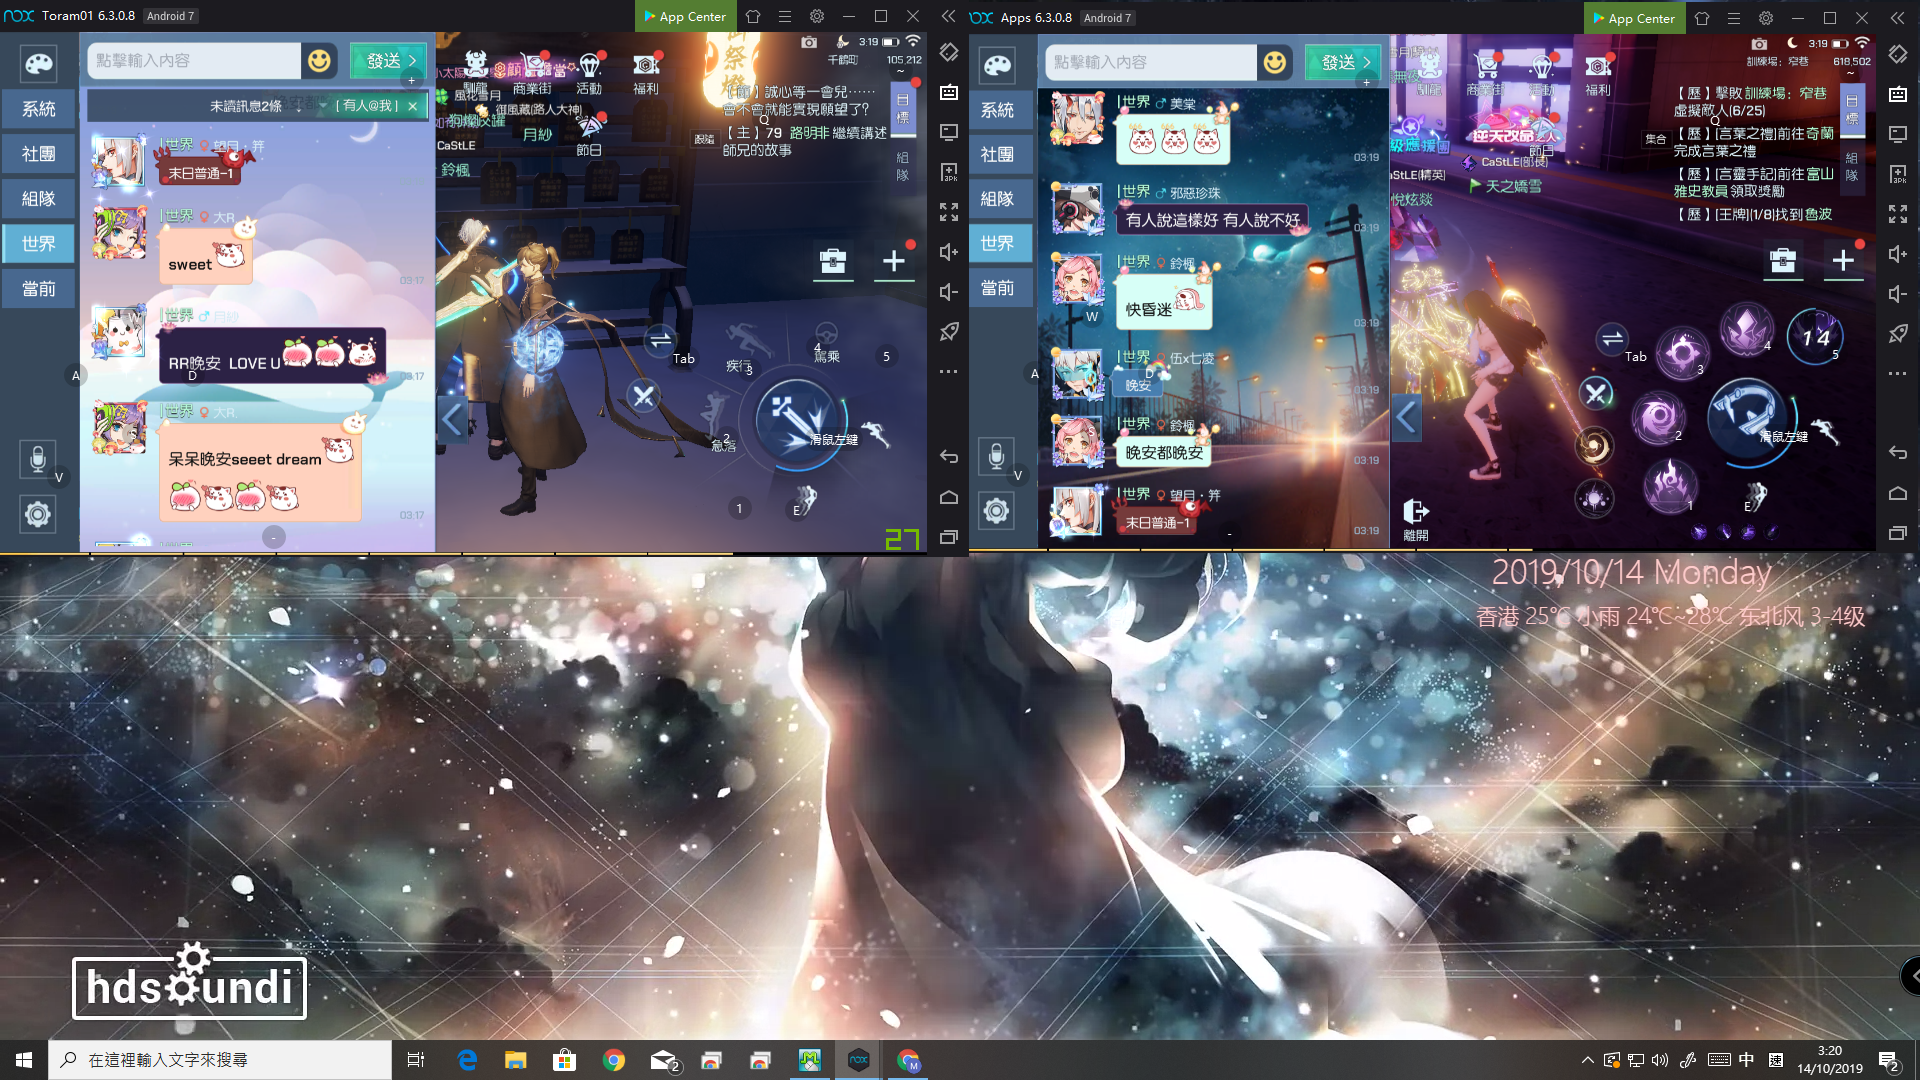Switch to 系統 tab in Toram01 chat
The height and width of the screenshot is (1080, 1920).
coord(38,109)
